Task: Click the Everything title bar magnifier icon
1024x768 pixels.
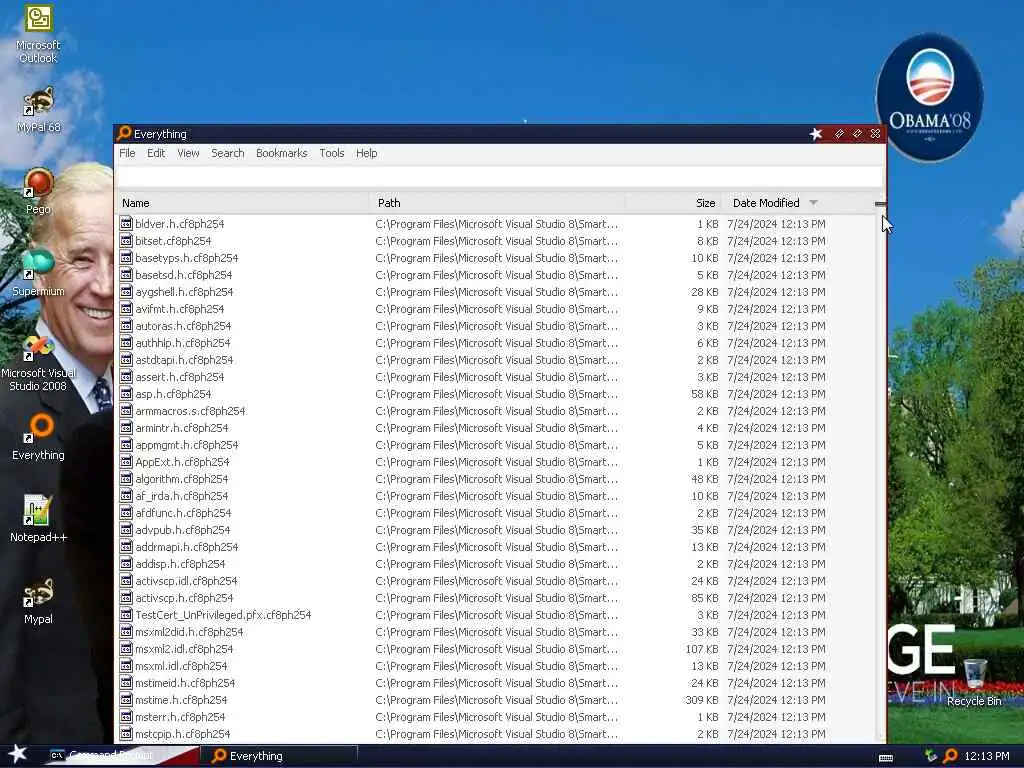Action: click(124, 133)
